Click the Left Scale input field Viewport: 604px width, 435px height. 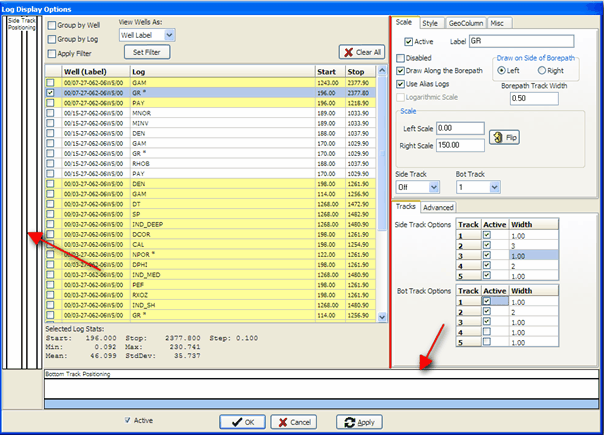pyautogui.click(x=460, y=128)
